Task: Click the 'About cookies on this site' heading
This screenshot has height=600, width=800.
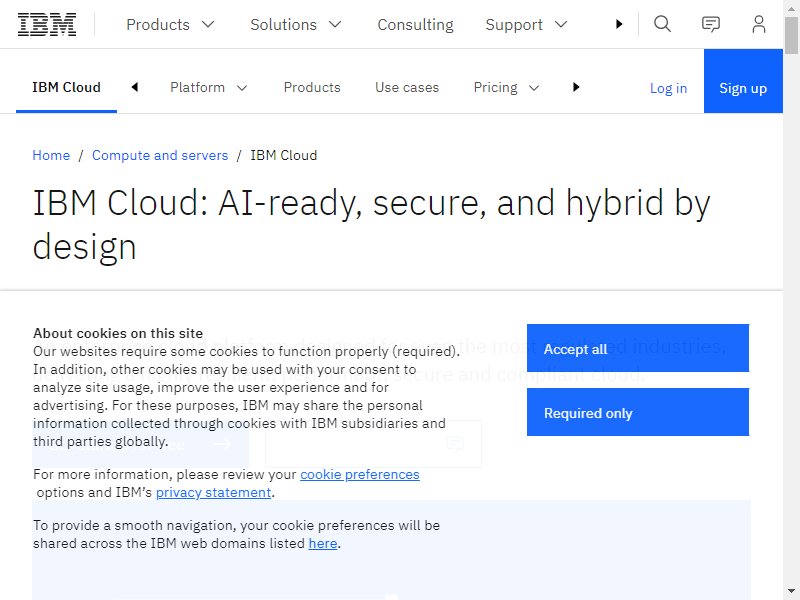Action: 118,333
